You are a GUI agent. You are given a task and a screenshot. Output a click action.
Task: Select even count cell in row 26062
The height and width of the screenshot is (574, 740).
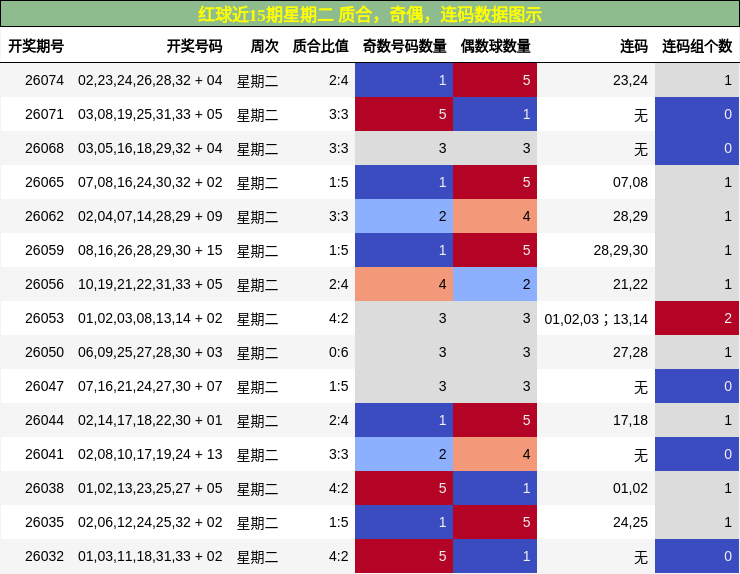coord(495,216)
